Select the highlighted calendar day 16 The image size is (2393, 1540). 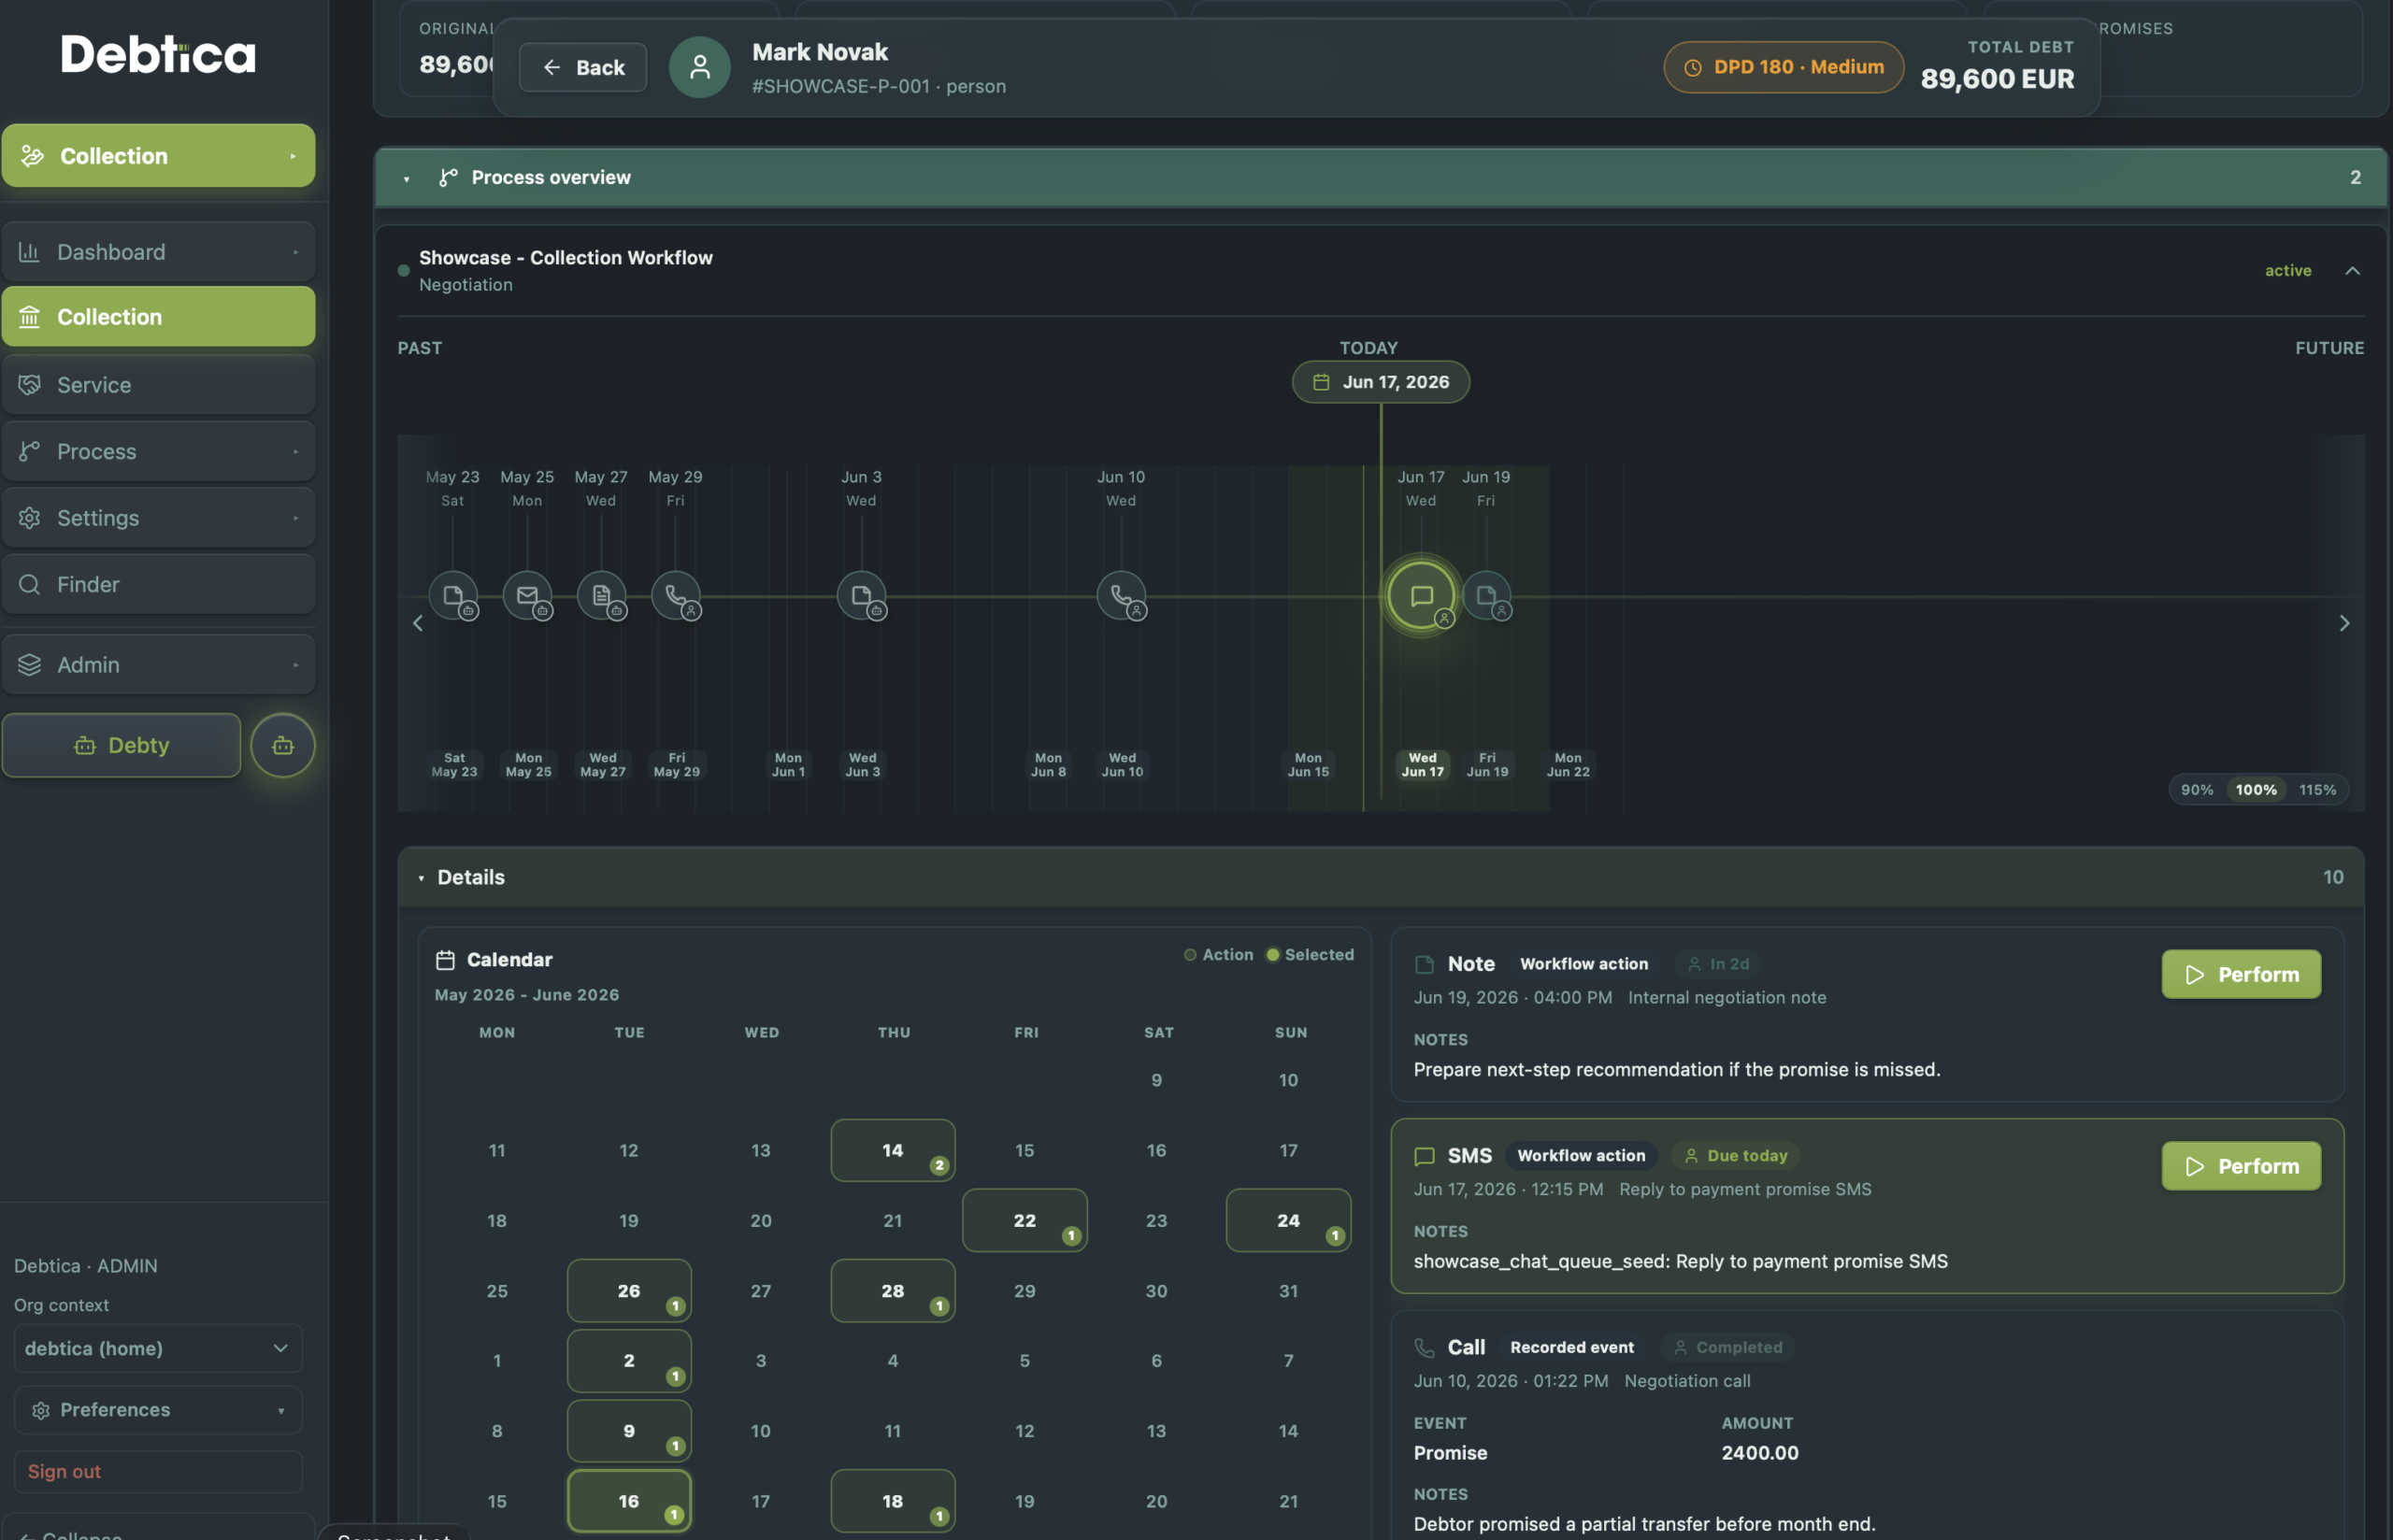click(x=629, y=1501)
